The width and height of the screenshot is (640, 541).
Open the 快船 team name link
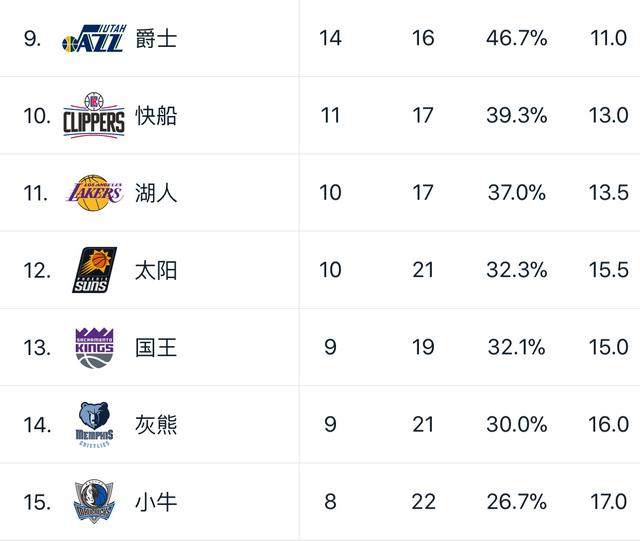pyautogui.click(x=156, y=116)
